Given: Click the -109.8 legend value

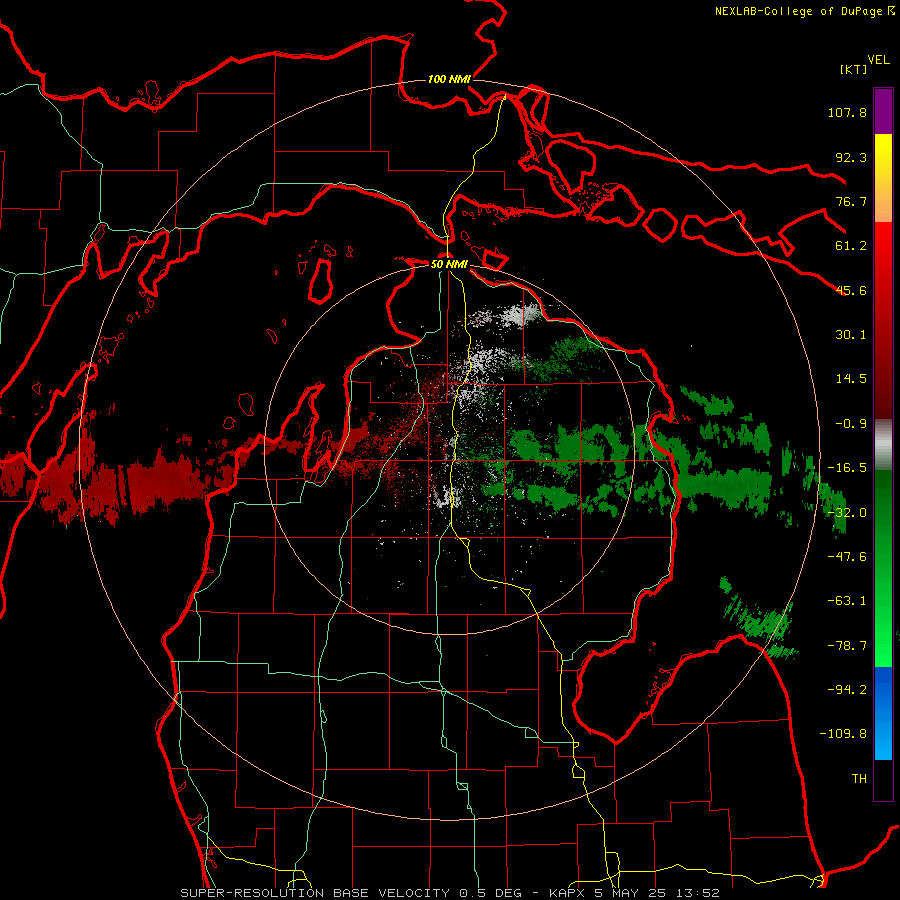Looking at the screenshot, I should (x=843, y=734).
